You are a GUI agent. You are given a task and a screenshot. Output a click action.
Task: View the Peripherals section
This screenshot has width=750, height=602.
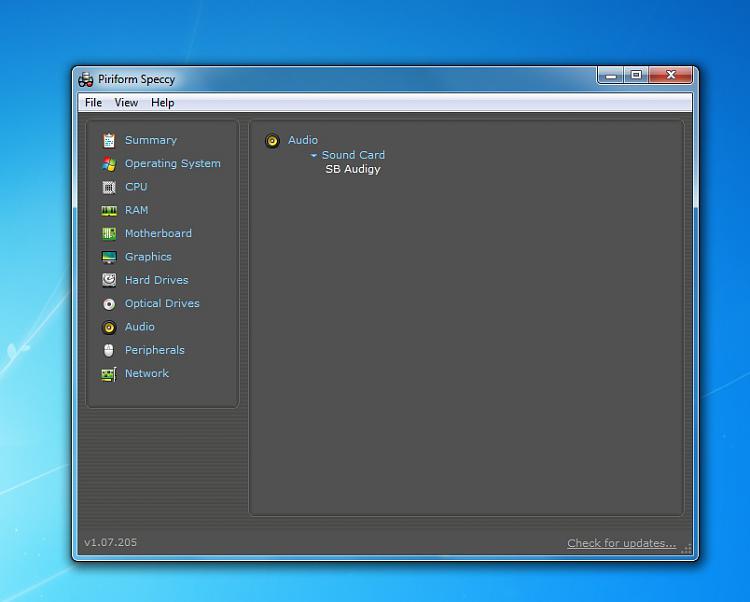(x=154, y=350)
